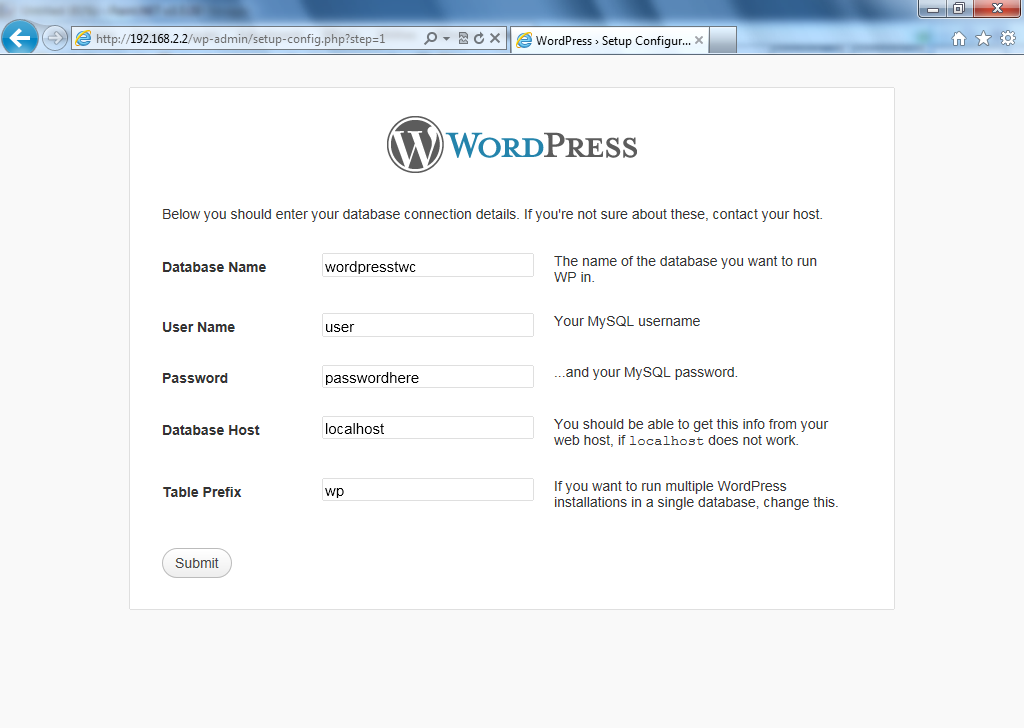Click 'Your MySQL username' description text
This screenshot has width=1024, height=728.
point(627,321)
